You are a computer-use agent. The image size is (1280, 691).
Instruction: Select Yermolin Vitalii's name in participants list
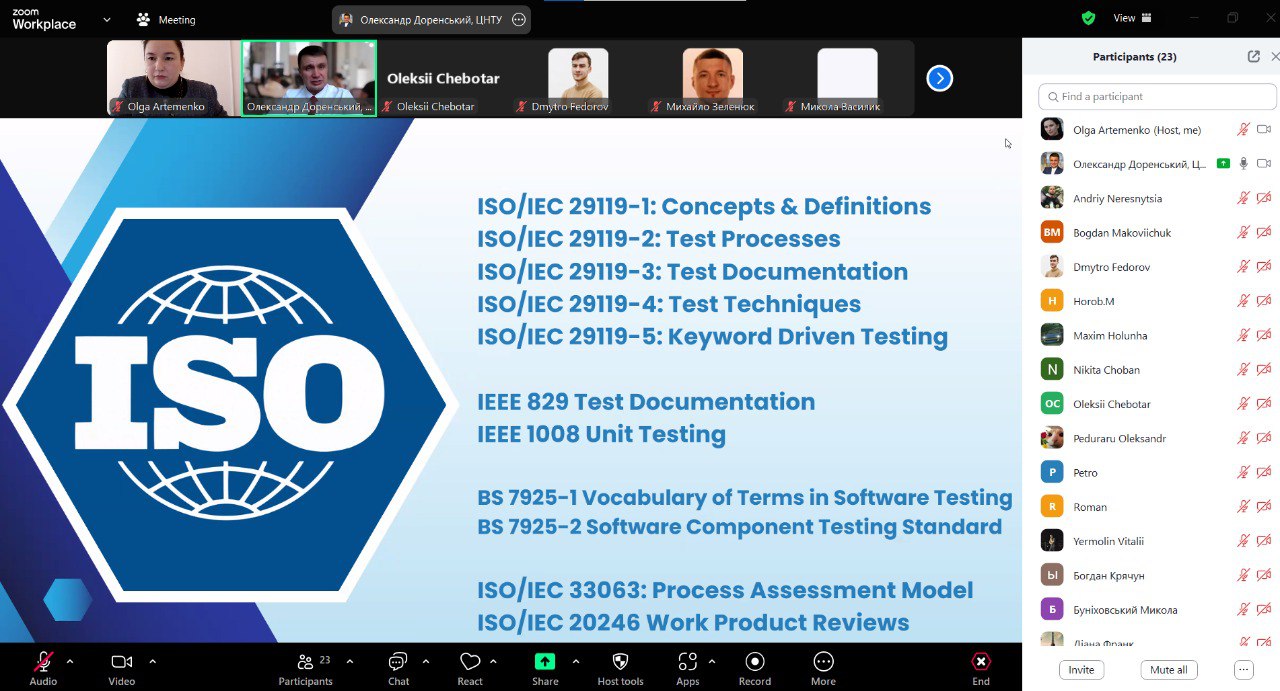click(1108, 541)
